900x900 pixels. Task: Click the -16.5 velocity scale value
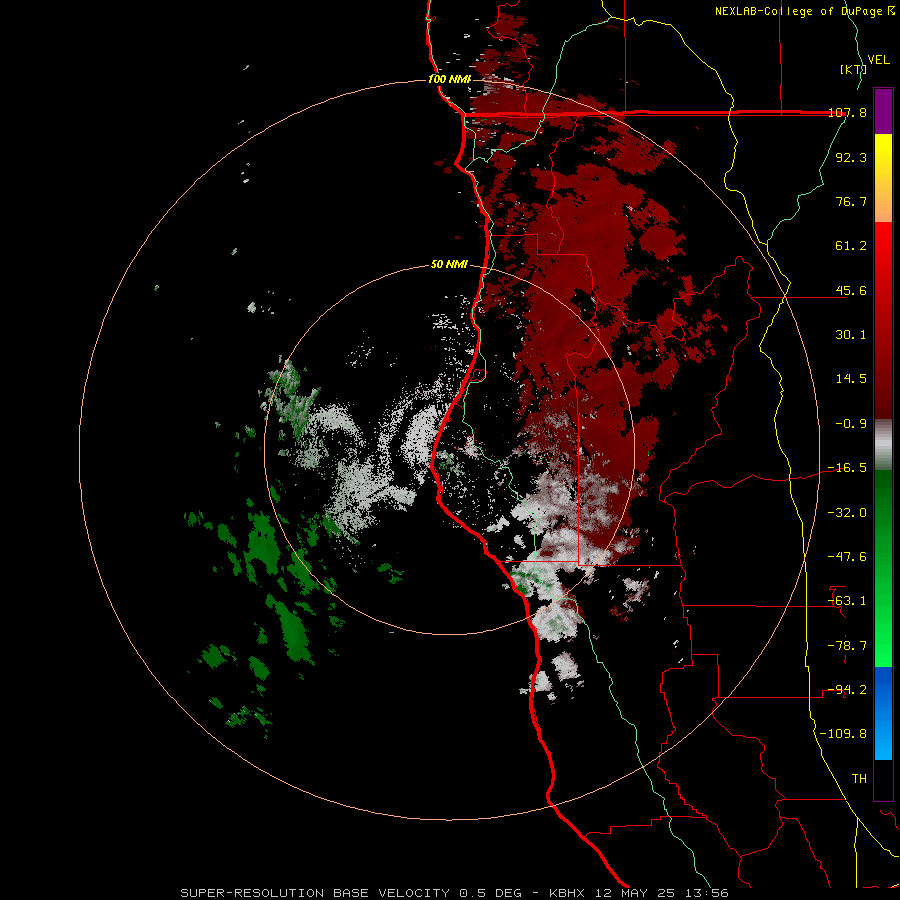tap(847, 468)
